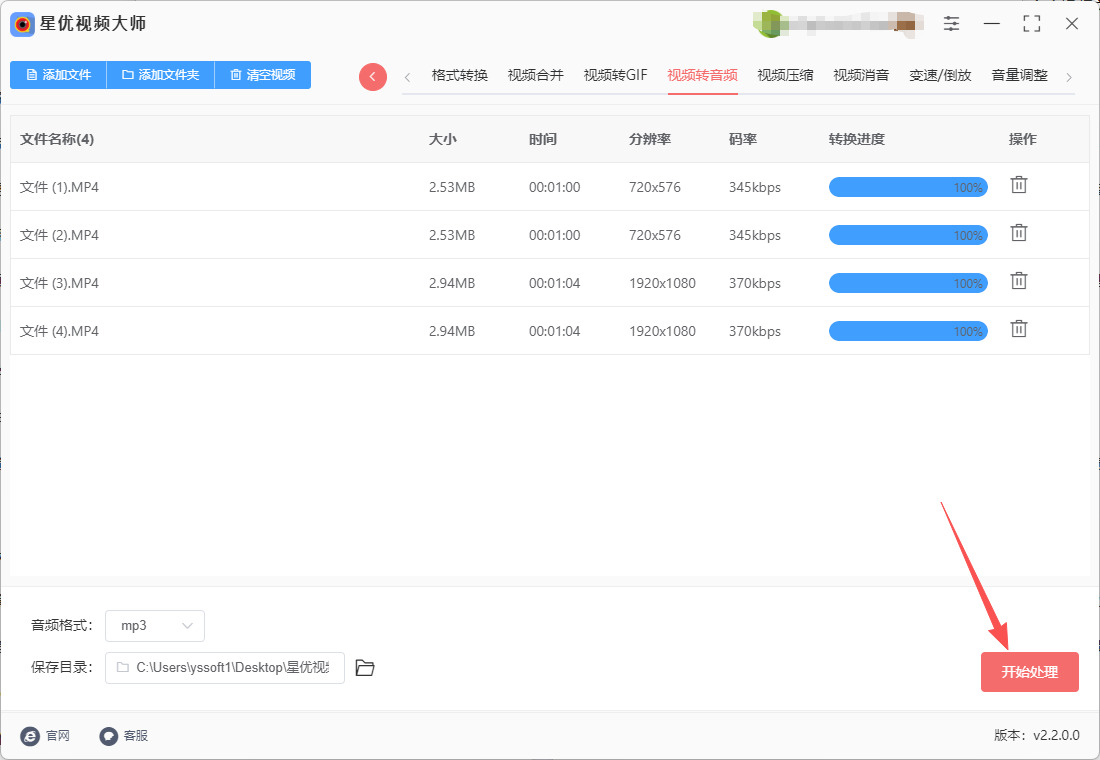Expand the 音频格式 mp3 dropdown
Viewport: 1100px width, 760px height.
pos(155,626)
